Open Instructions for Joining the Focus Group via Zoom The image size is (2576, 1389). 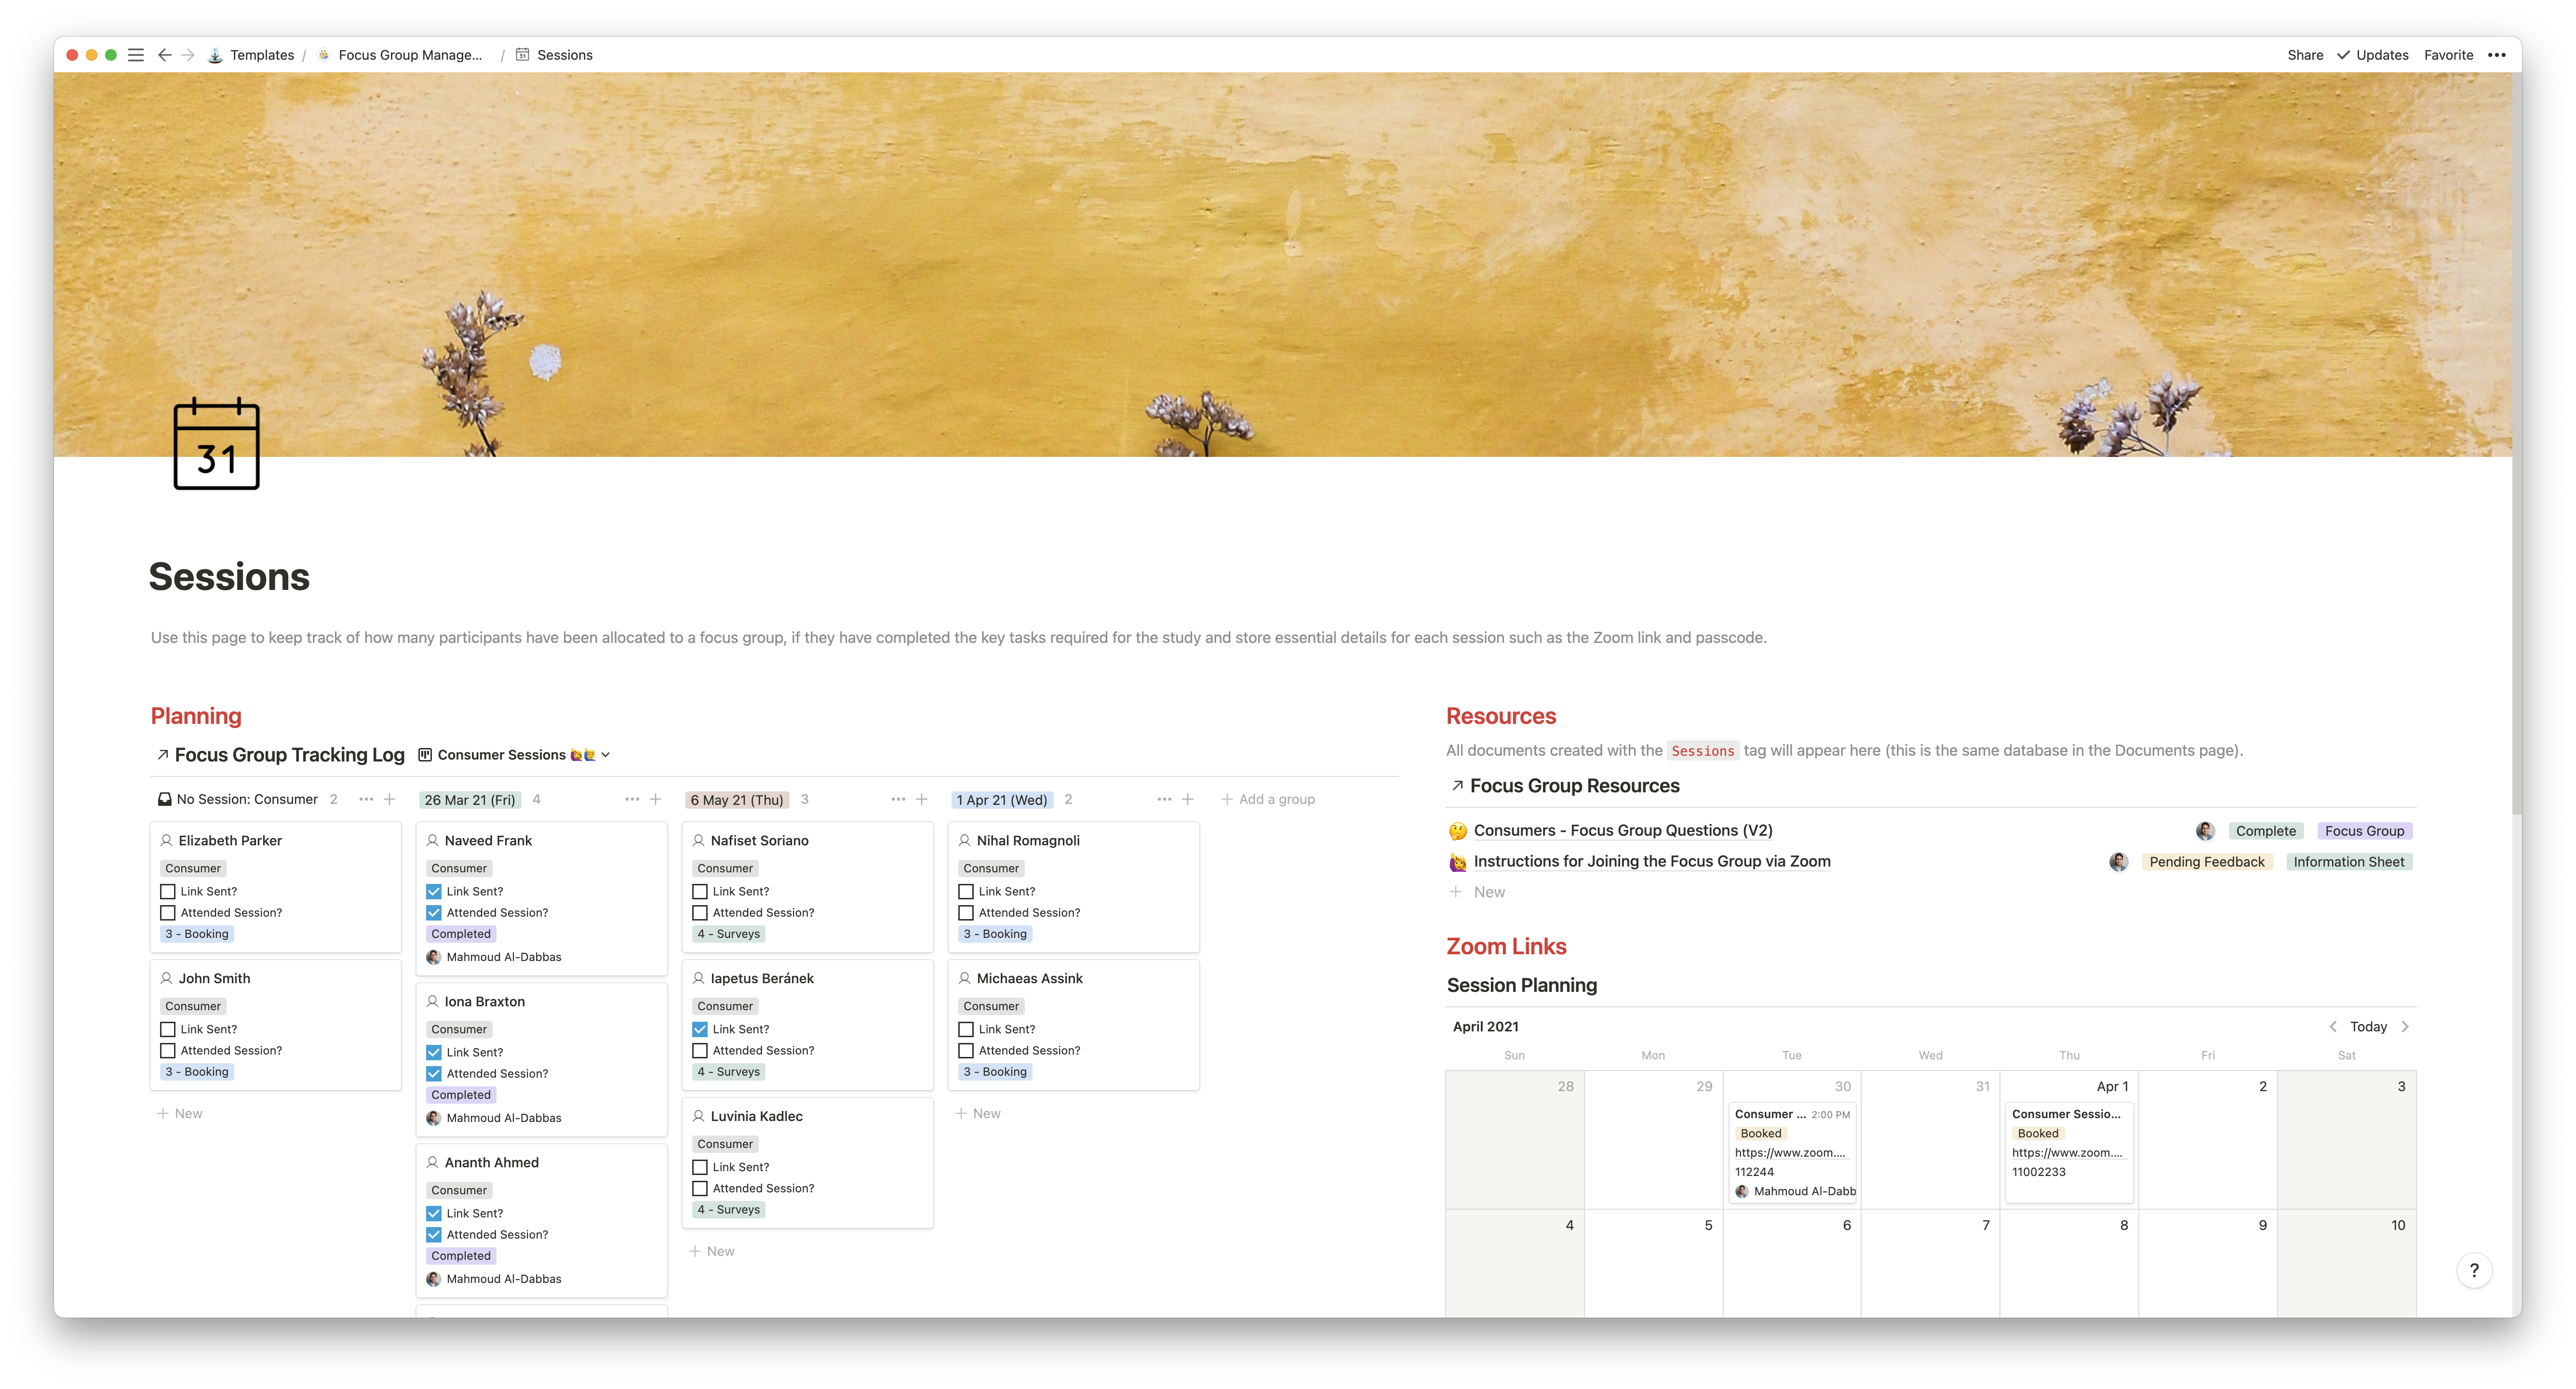pos(1651,861)
